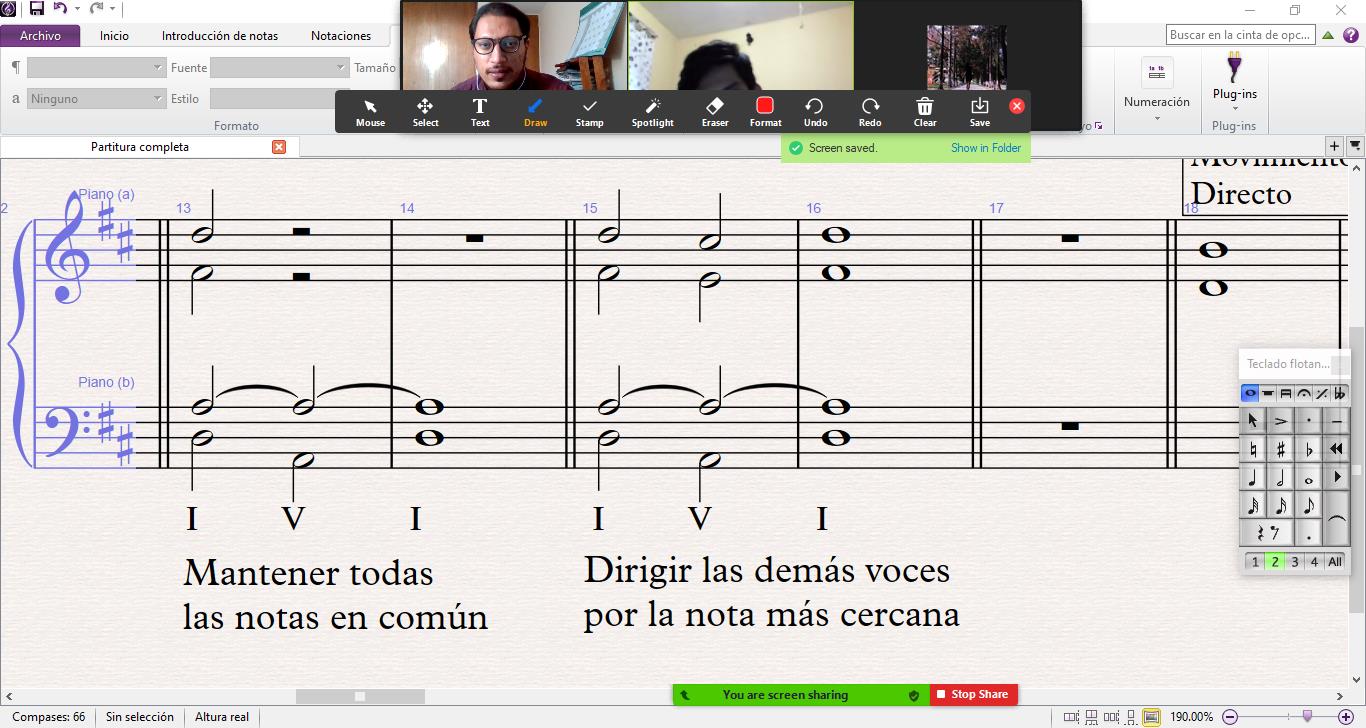Choose the Stamp annotation tool
This screenshot has width=1366, height=728.
click(589, 111)
